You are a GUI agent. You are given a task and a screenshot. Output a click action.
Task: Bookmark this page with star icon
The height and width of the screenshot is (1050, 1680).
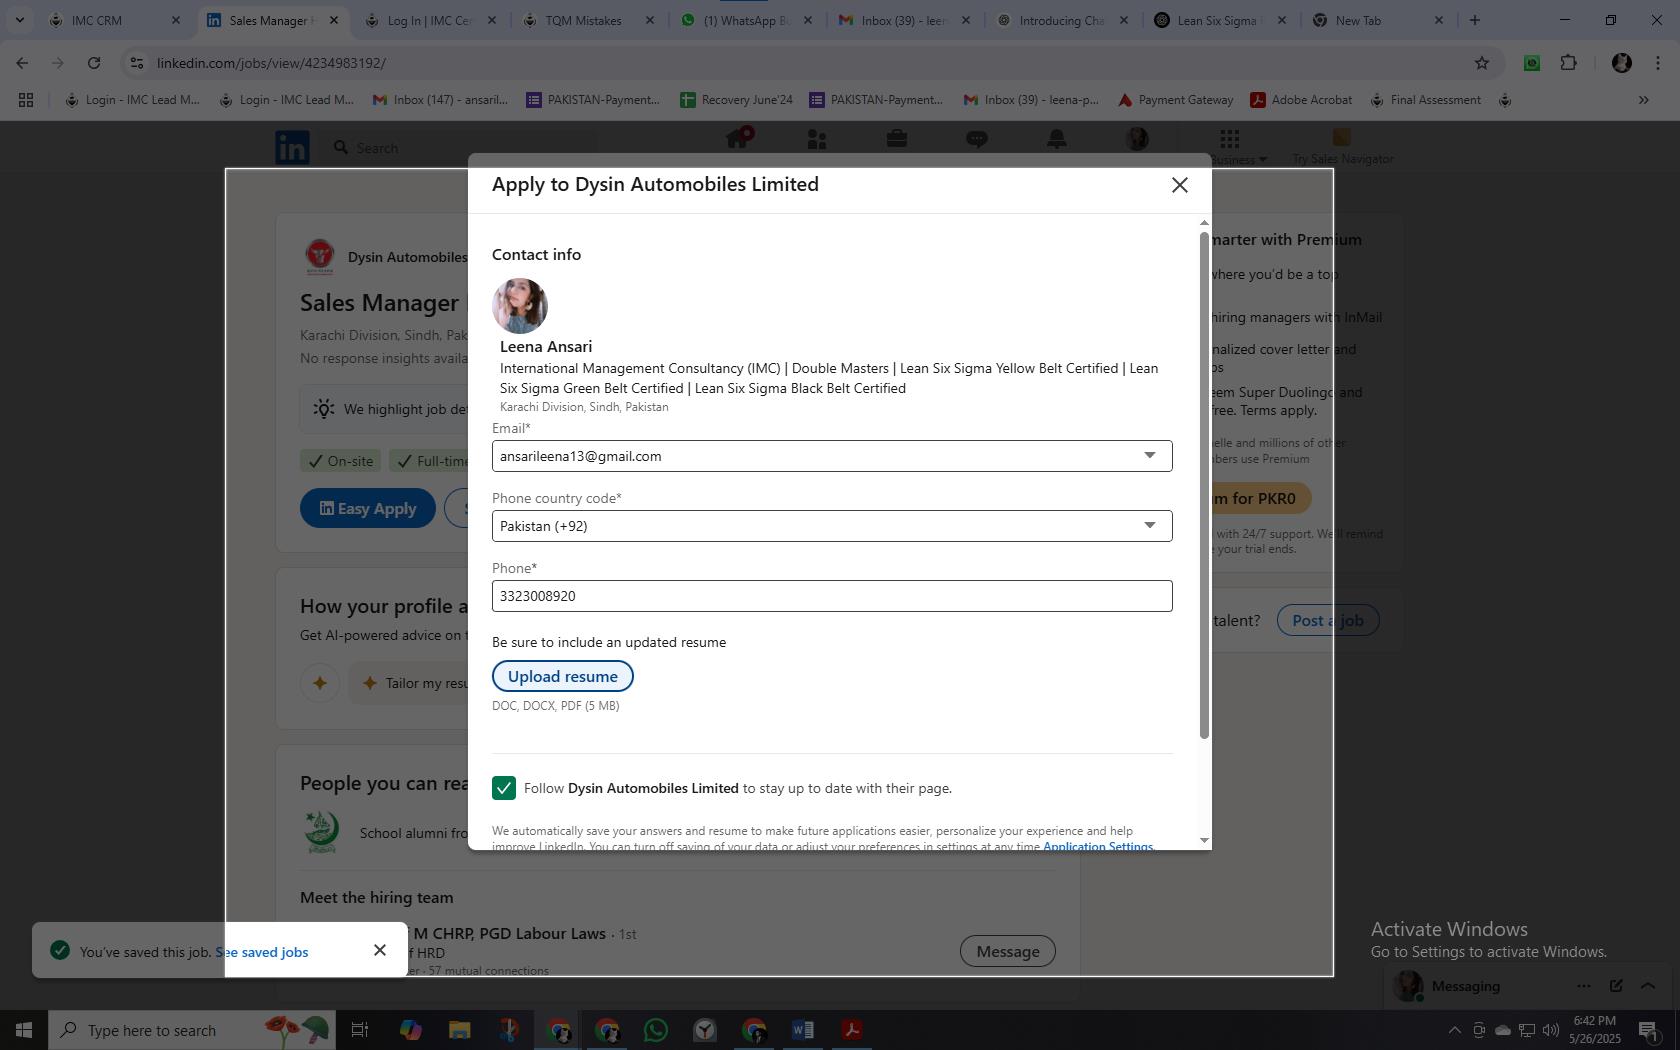1482,63
